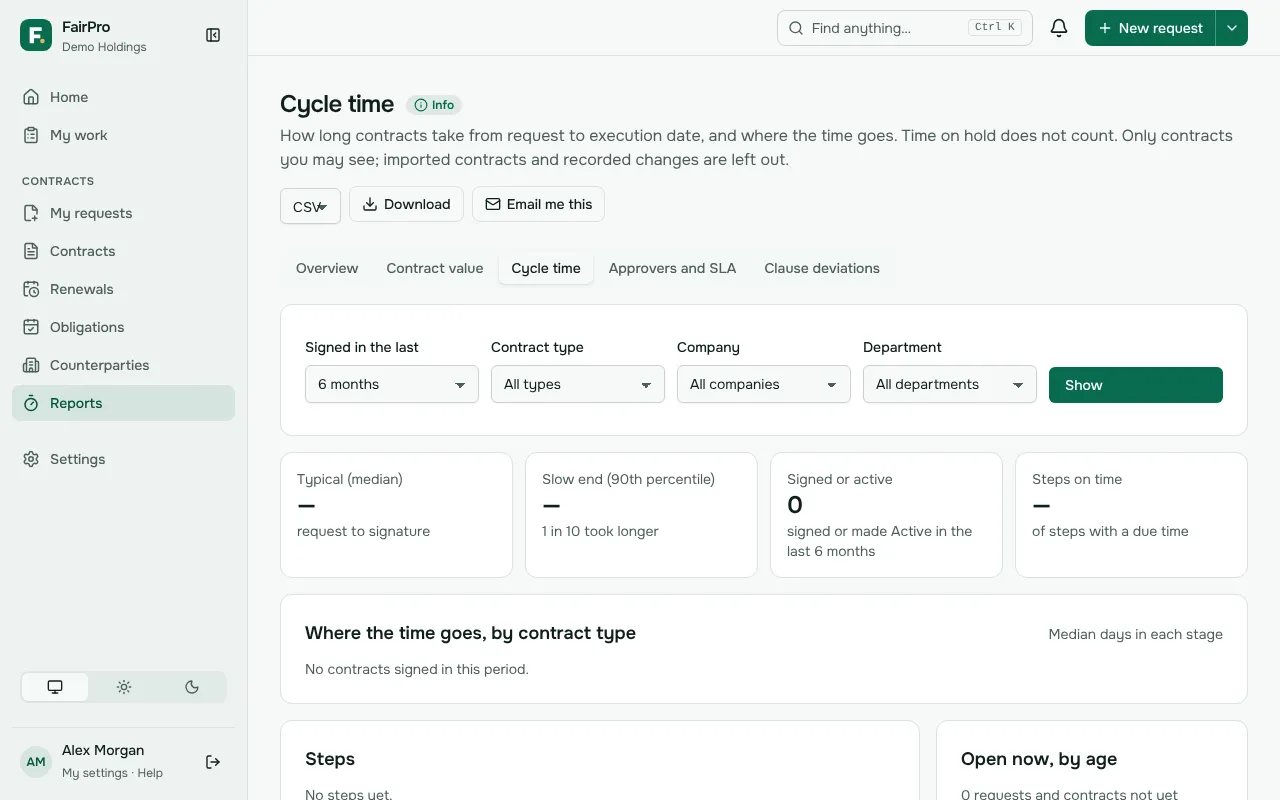Screen dimensions: 1280x800
Task: Click the Settings gear icon
Action: pos(31,459)
